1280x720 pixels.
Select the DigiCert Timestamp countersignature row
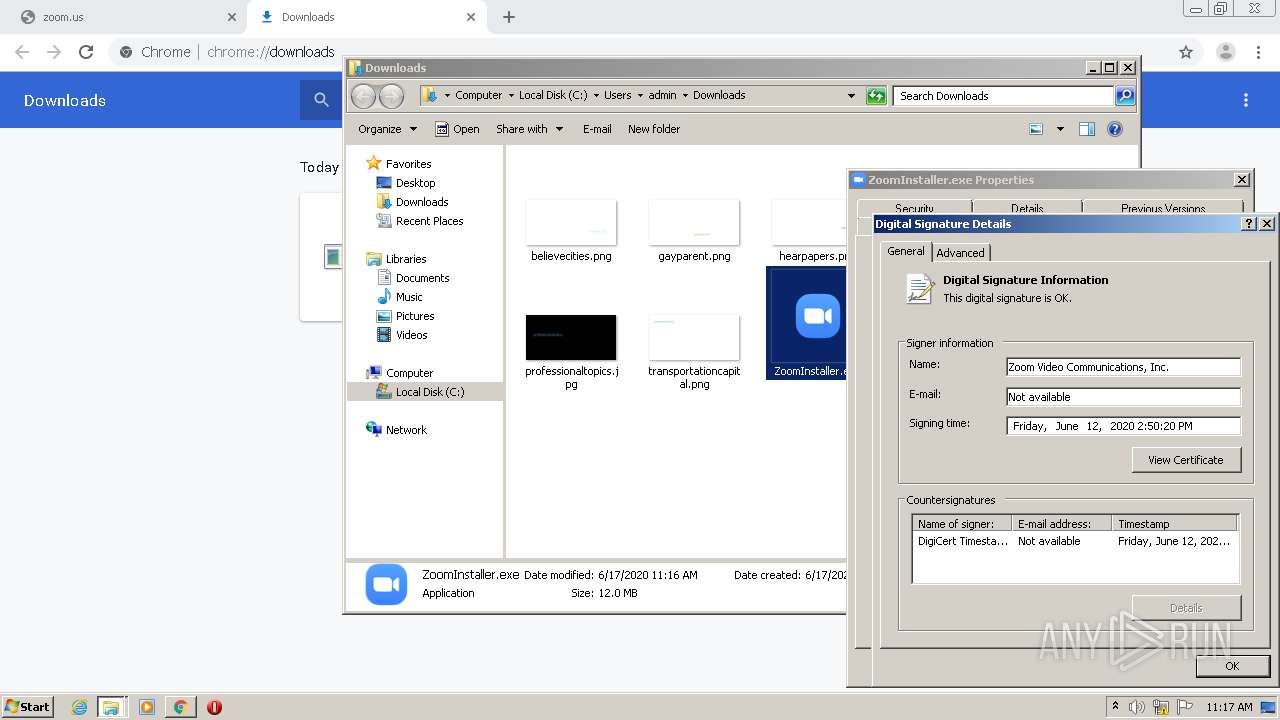tap(1075, 541)
